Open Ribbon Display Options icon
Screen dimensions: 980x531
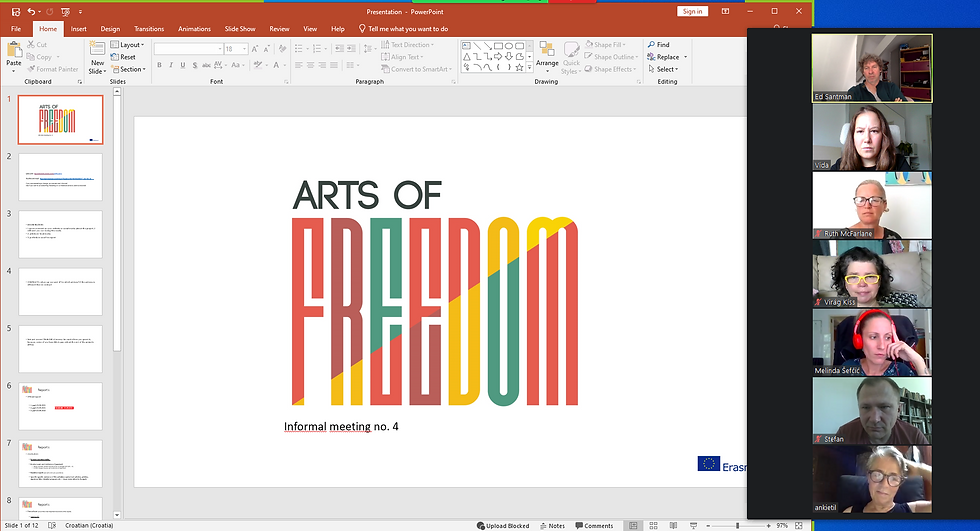[x=726, y=11]
